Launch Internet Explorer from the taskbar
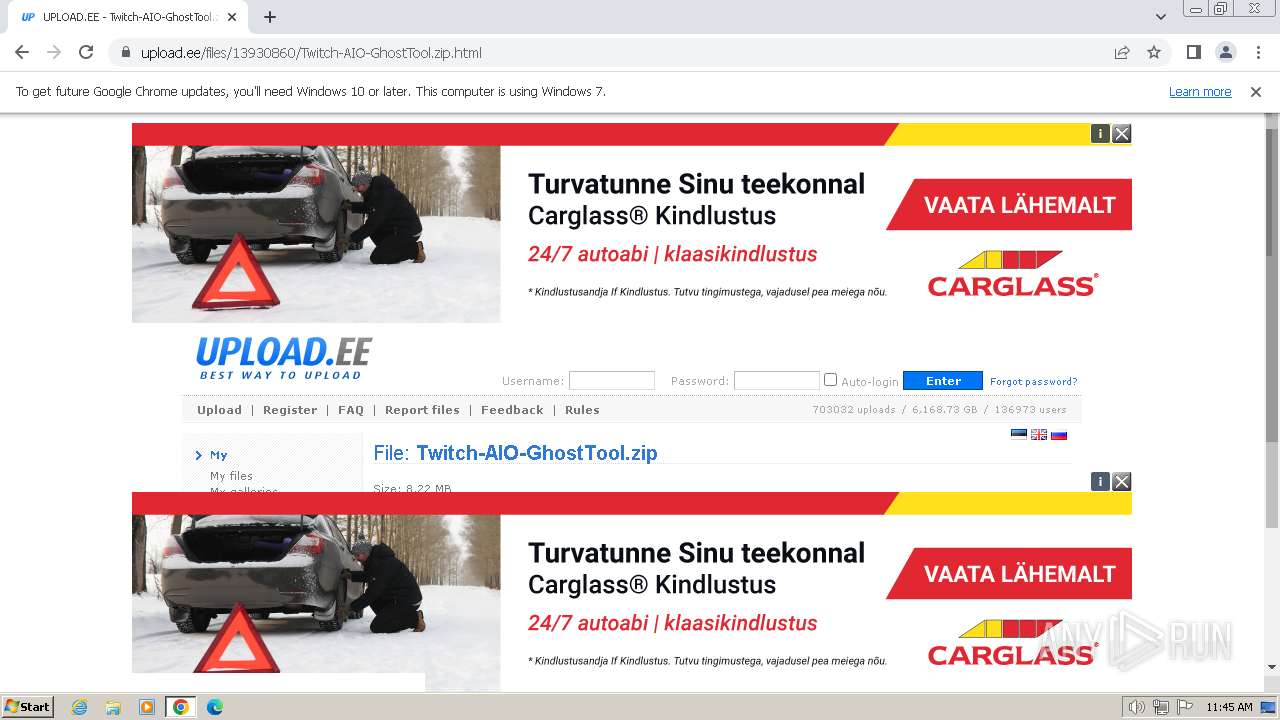 [79, 707]
